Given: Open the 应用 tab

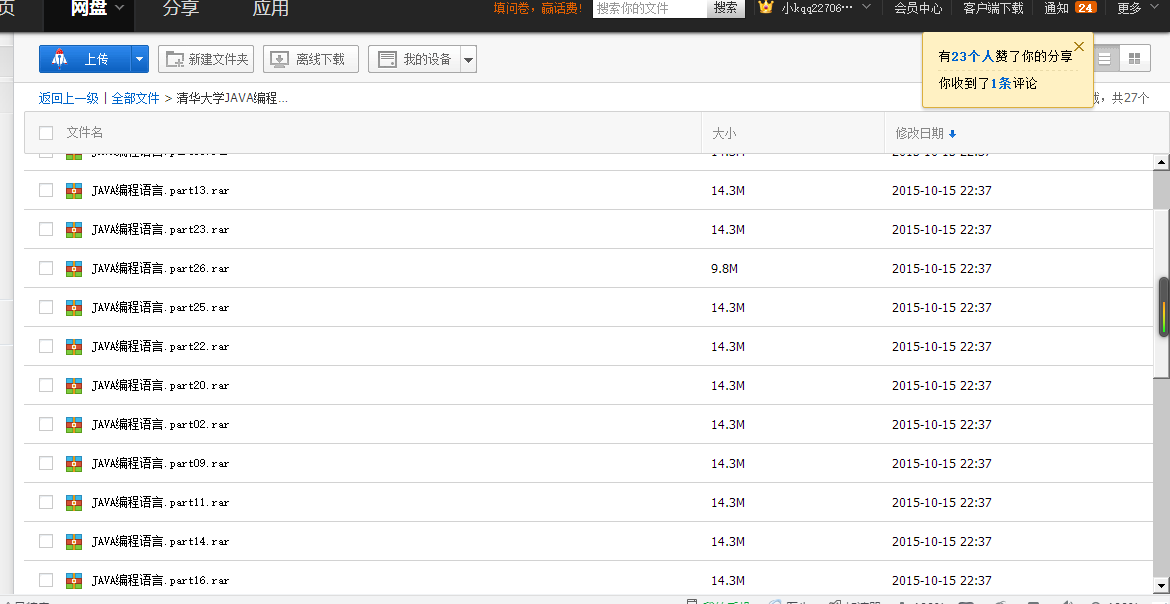Looking at the screenshot, I should 270,8.
